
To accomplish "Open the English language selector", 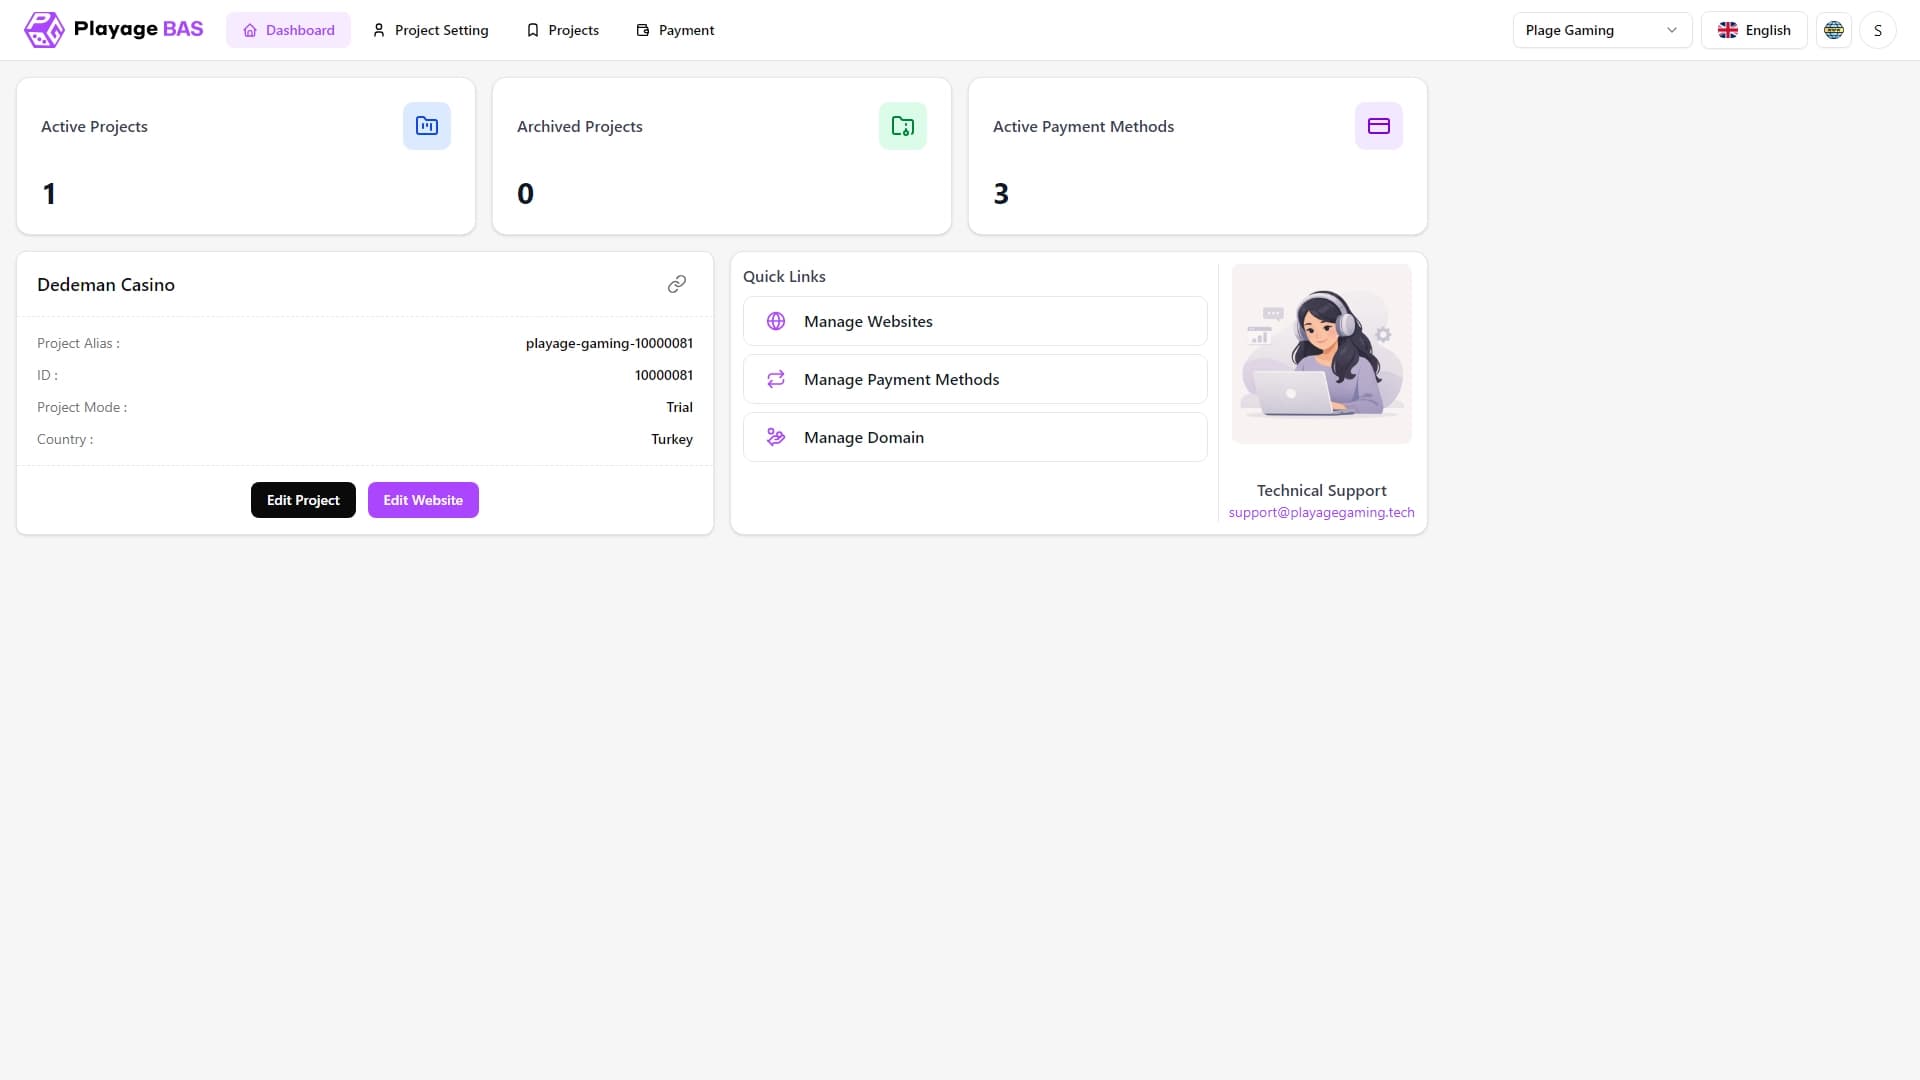I will (1754, 30).
